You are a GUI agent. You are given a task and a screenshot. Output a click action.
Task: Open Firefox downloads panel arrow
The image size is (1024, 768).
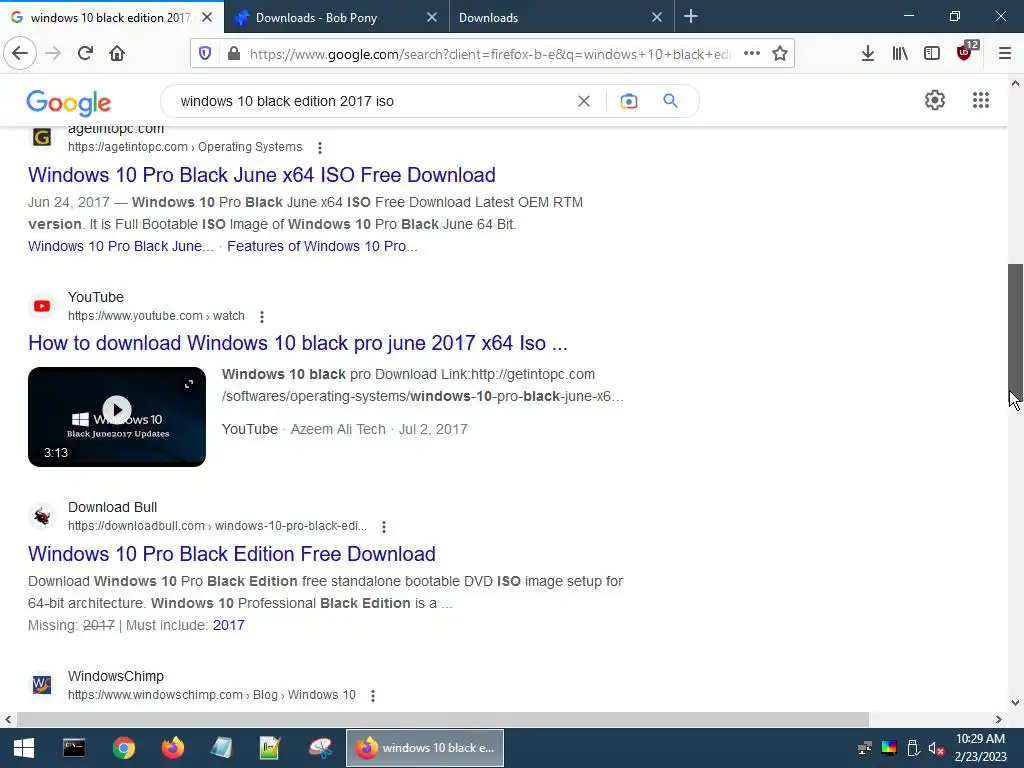click(868, 54)
